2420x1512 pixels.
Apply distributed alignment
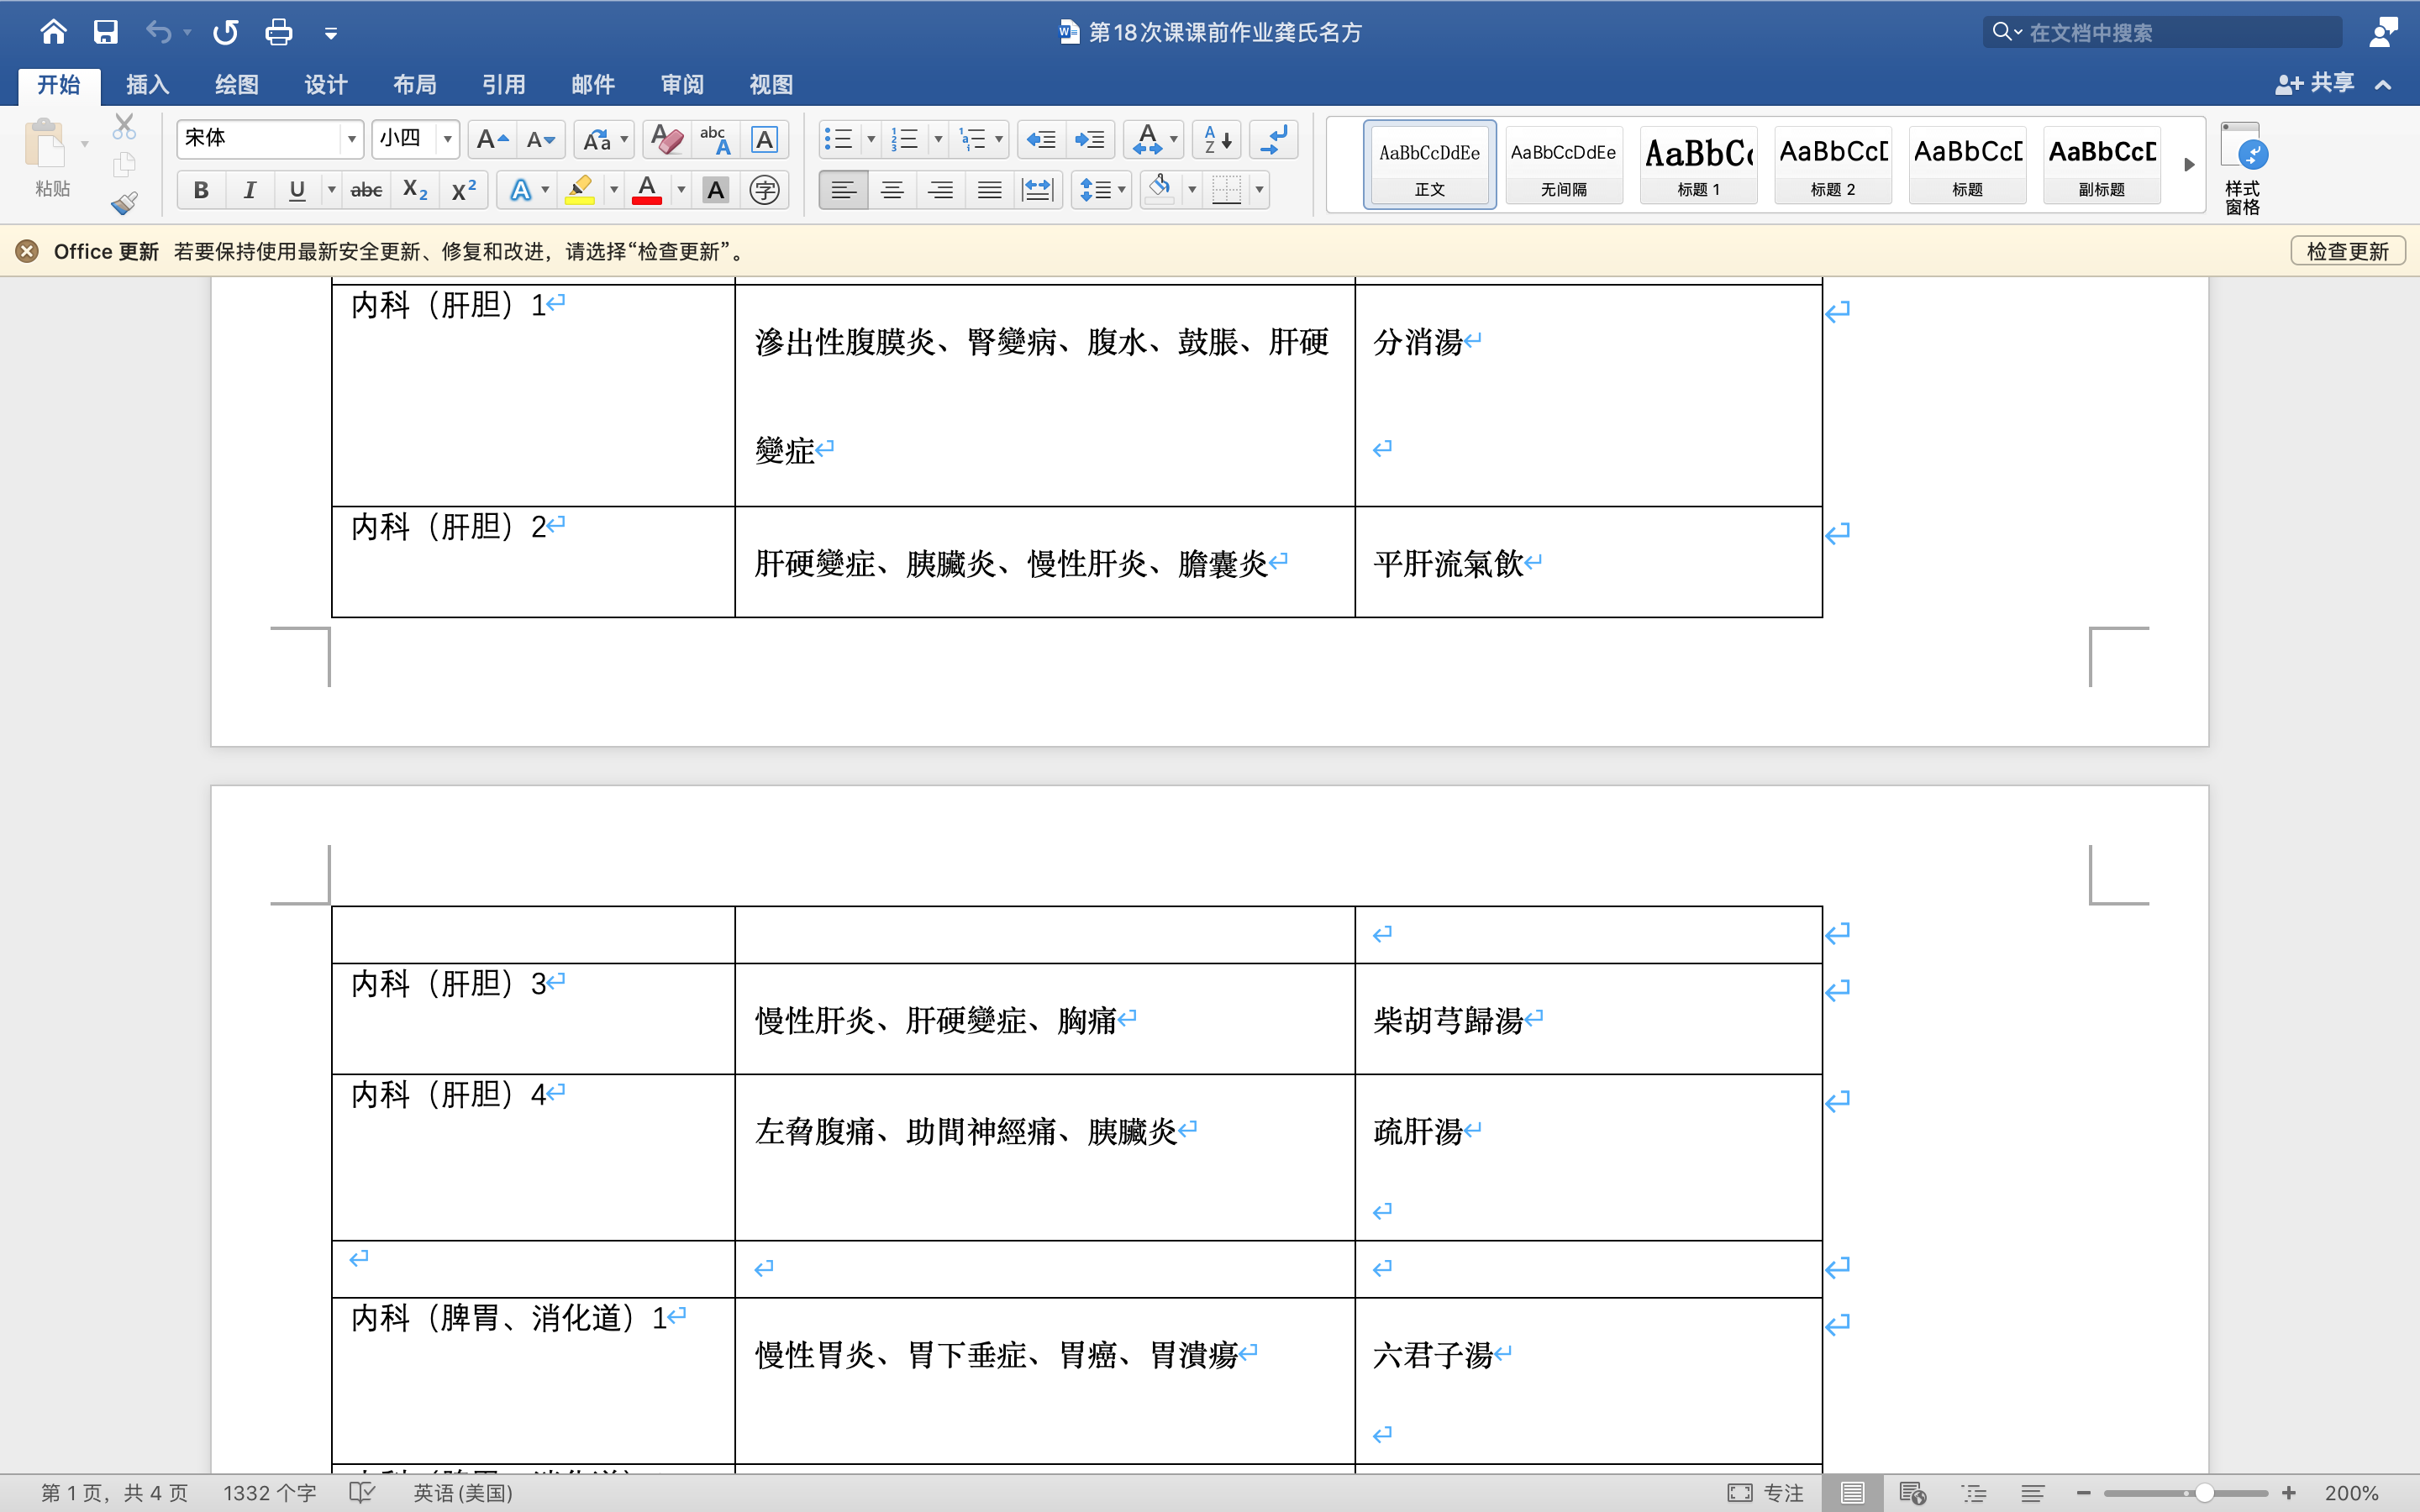1038,190
